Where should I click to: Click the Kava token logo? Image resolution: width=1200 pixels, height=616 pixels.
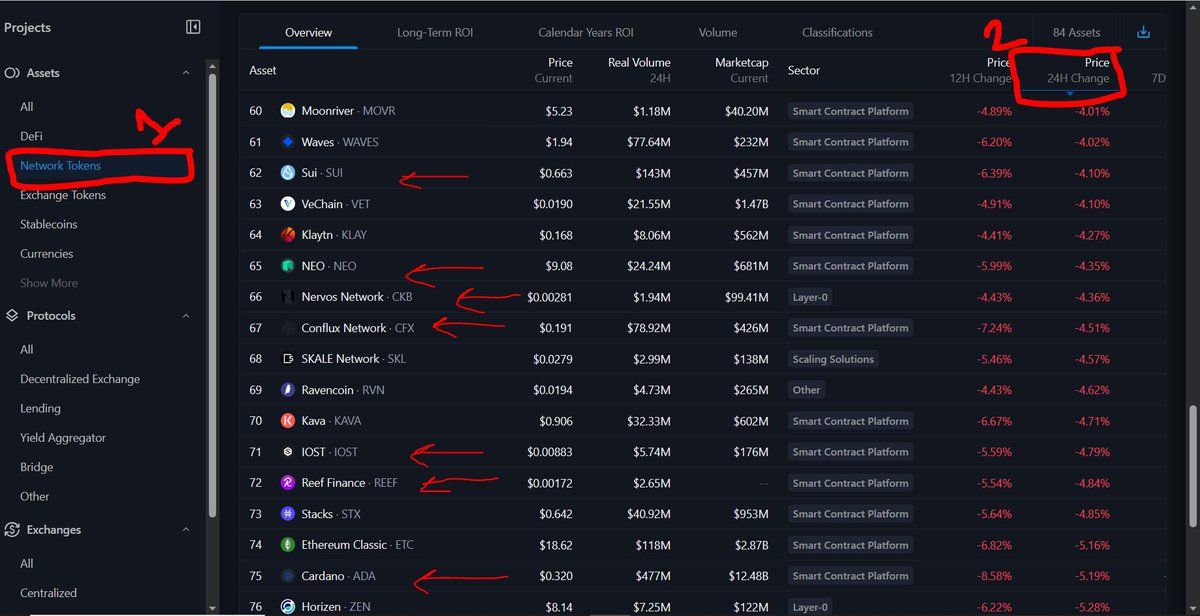[288, 421]
